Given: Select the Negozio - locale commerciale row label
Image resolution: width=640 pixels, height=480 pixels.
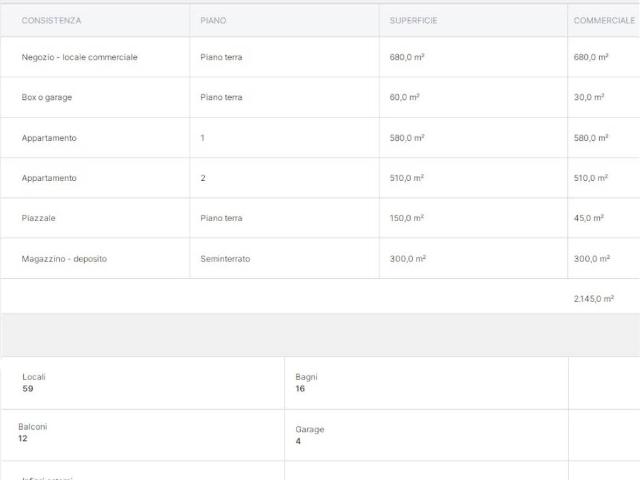Looking at the screenshot, I should (x=80, y=57).
